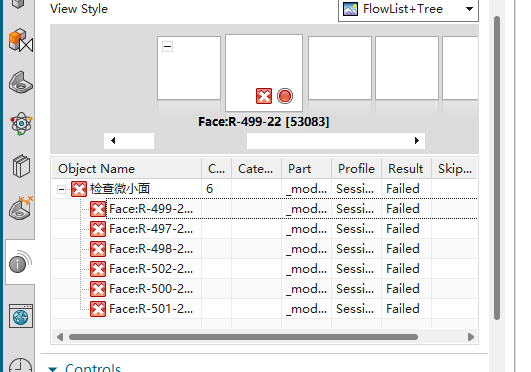531x372 pixels.
Task: Click the Profile column header
Action: [x=357, y=169]
